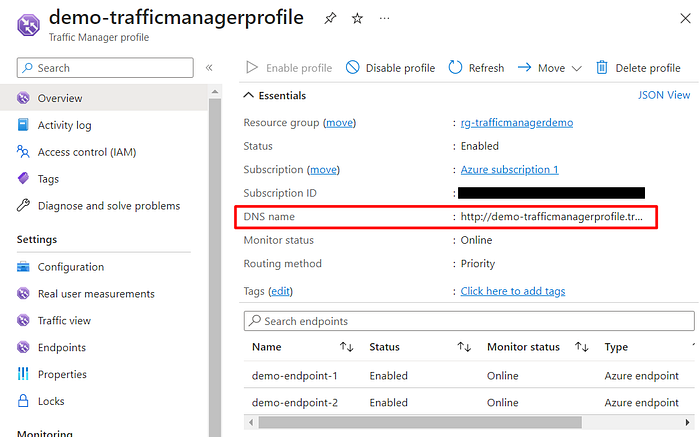Click the Access control people icon
The height and width of the screenshot is (437, 700).
click(23, 151)
